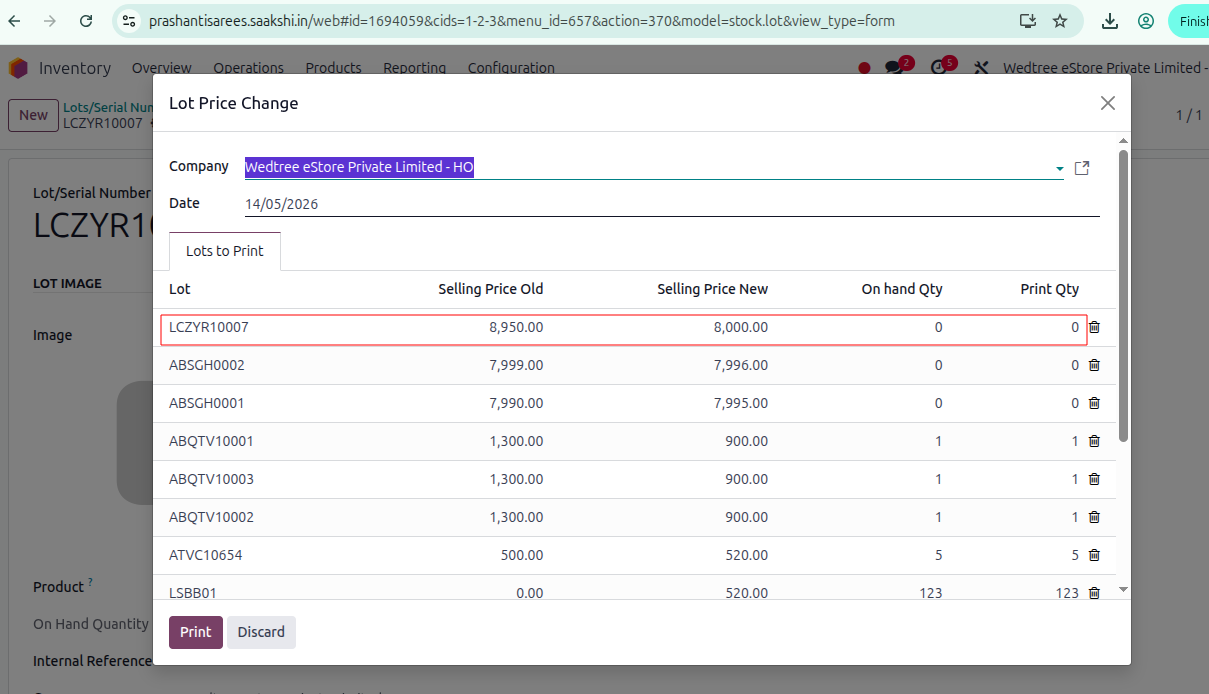Reload the browser page
The height and width of the screenshot is (694, 1209).
pos(86,21)
